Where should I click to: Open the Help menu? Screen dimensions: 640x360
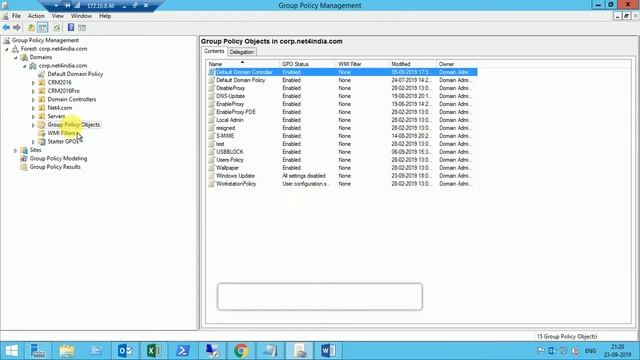tap(105, 16)
